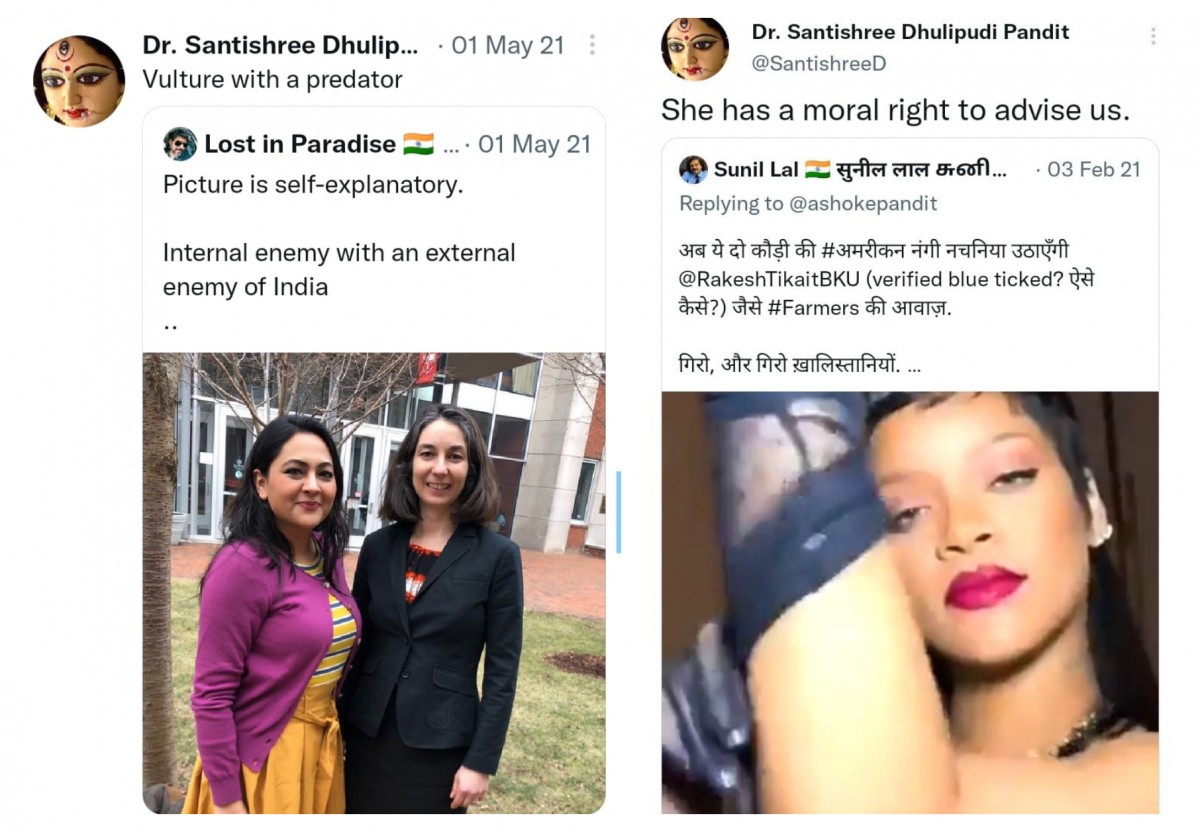
Task: Click the "Vulture with a predator" tweet text
Action: 272,79
